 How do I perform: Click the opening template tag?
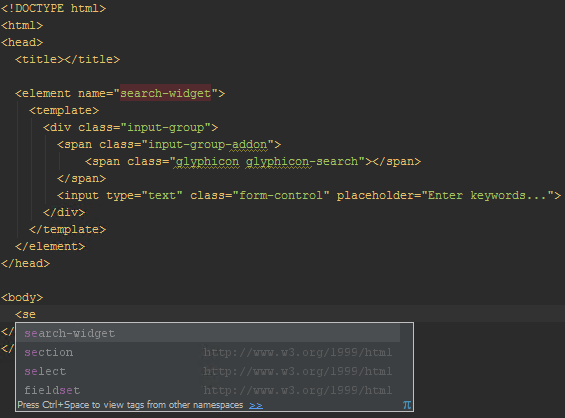click(64, 110)
